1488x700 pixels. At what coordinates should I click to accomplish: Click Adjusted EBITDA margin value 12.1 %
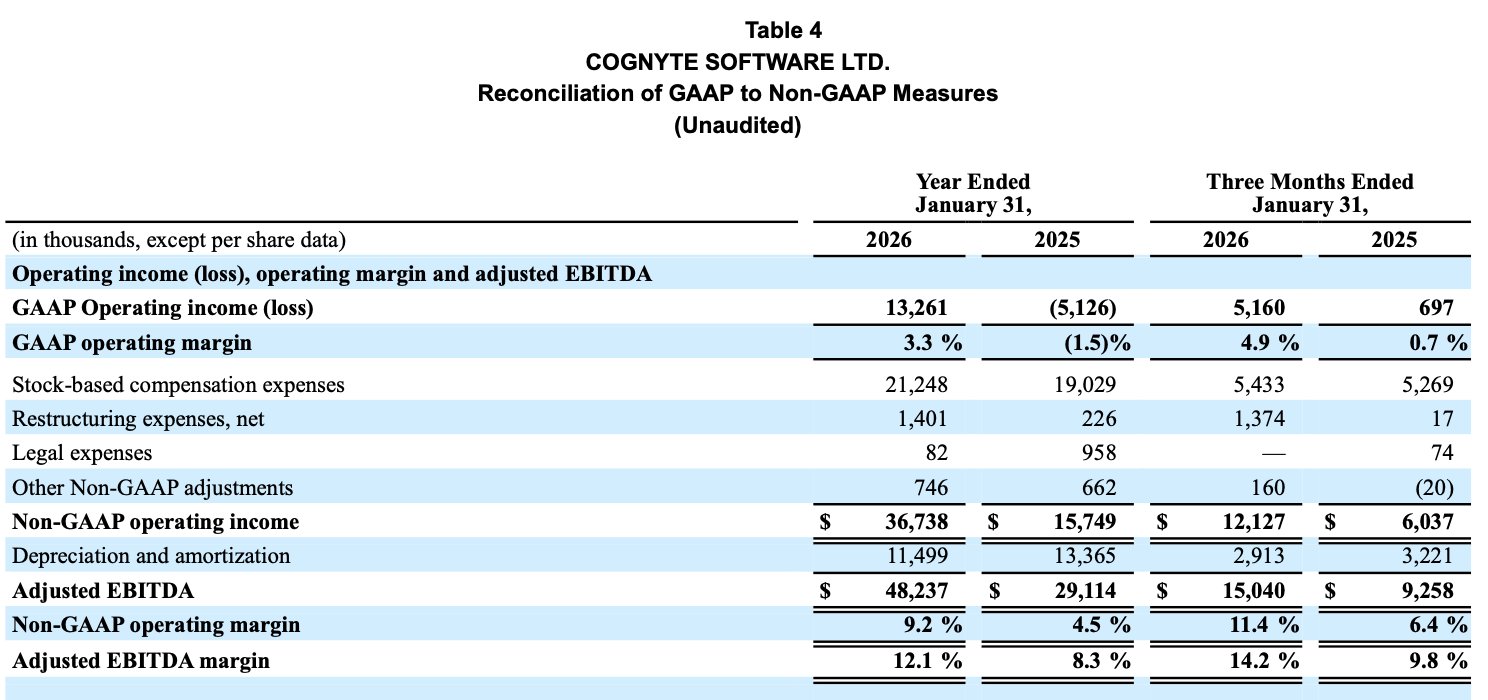tap(926, 661)
